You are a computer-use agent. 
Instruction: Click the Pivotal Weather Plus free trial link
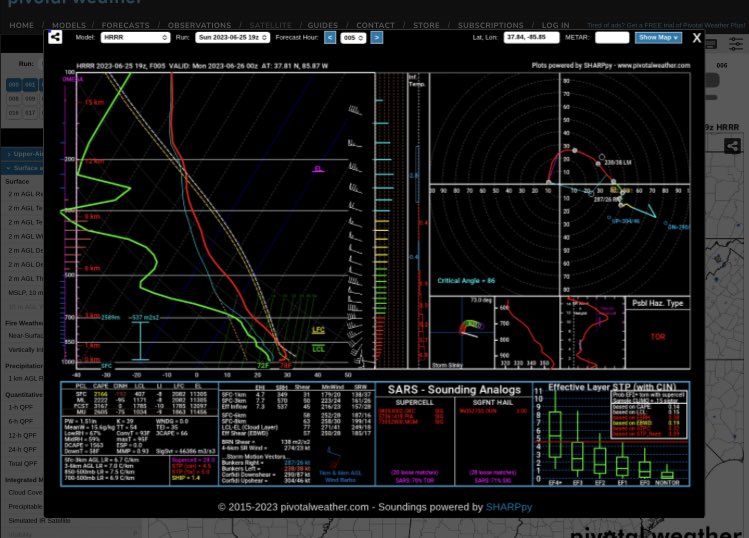[x=665, y=25]
